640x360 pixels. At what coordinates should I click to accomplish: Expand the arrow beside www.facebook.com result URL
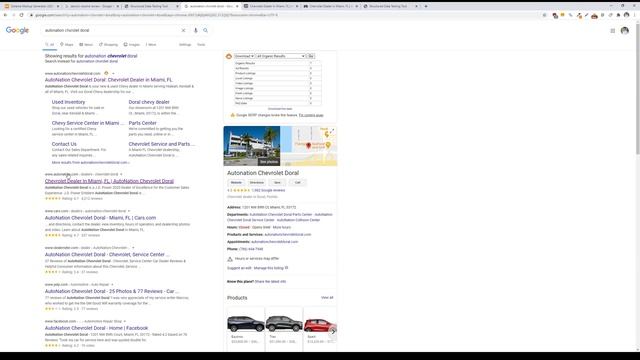click(x=125, y=321)
